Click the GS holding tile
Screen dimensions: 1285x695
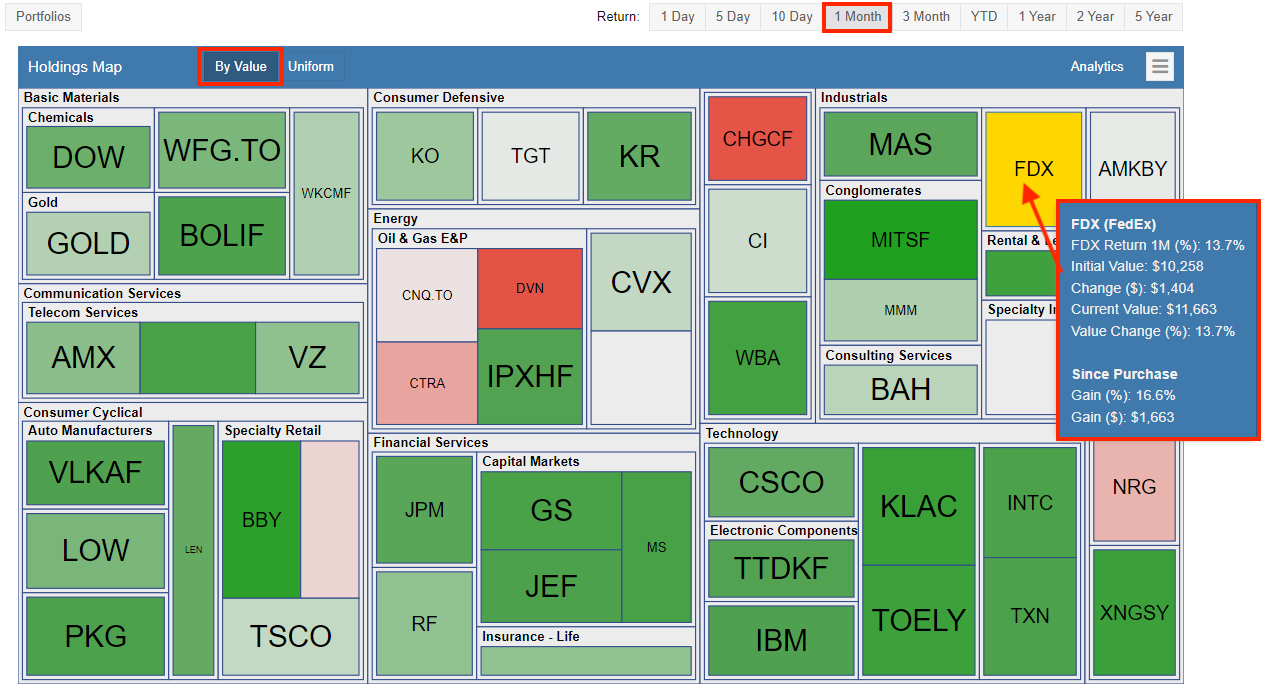552,511
